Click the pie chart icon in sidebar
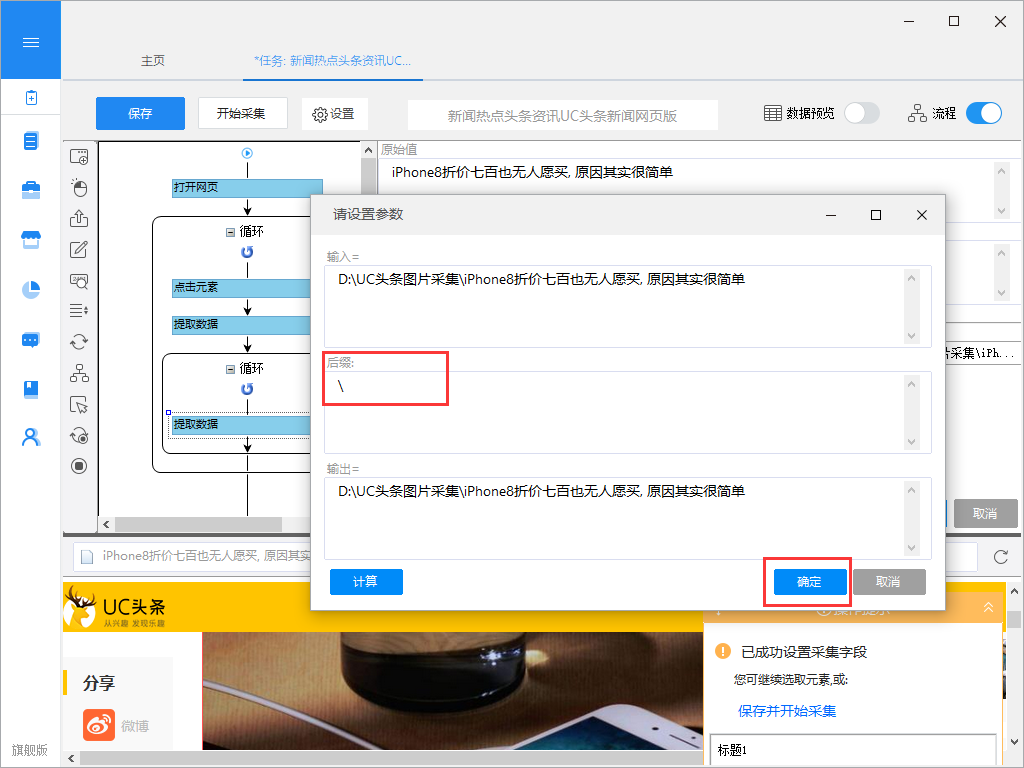This screenshot has width=1024, height=768. click(31, 289)
